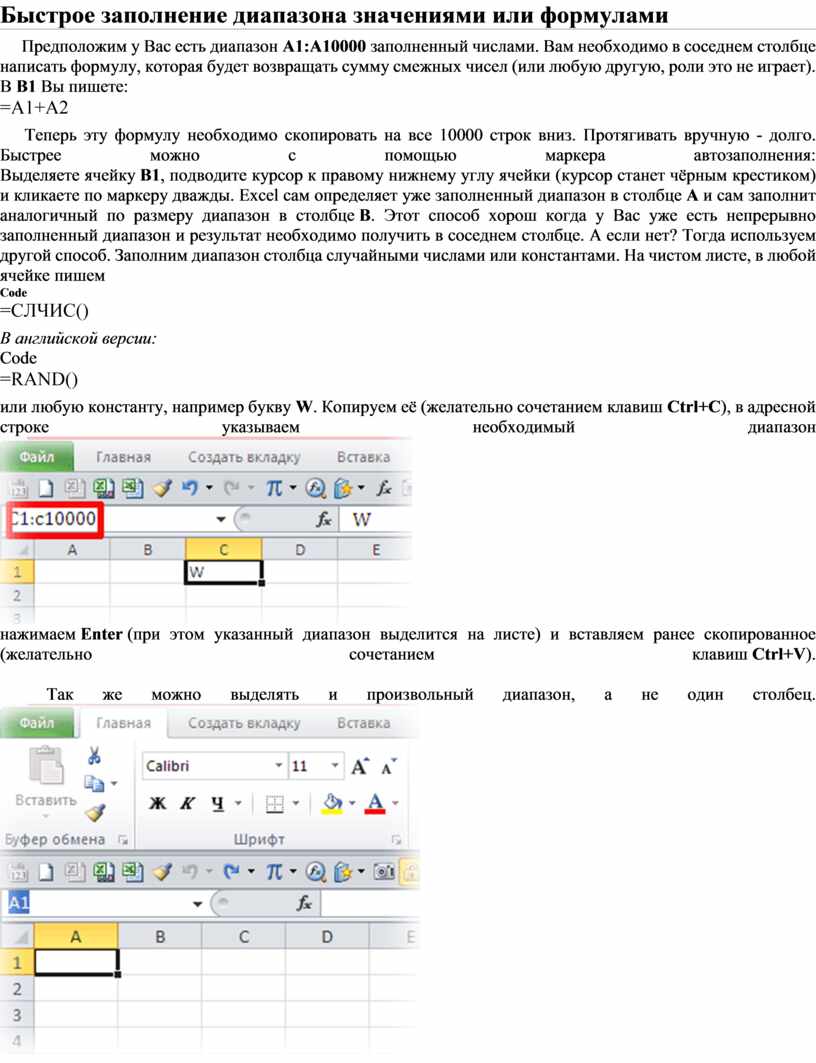Click the Cut scissors icon
Image resolution: width=816 pixels, height=1063 pixels.
pyautogui.click(x=94, y=755)
